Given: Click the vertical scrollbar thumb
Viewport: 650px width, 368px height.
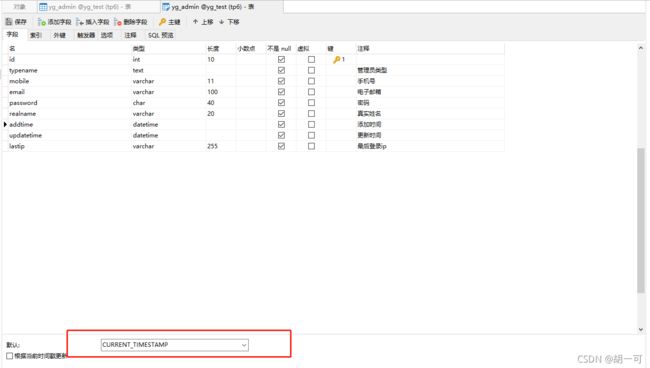Looking at the screenshot, I should click(x=641, y=220).
